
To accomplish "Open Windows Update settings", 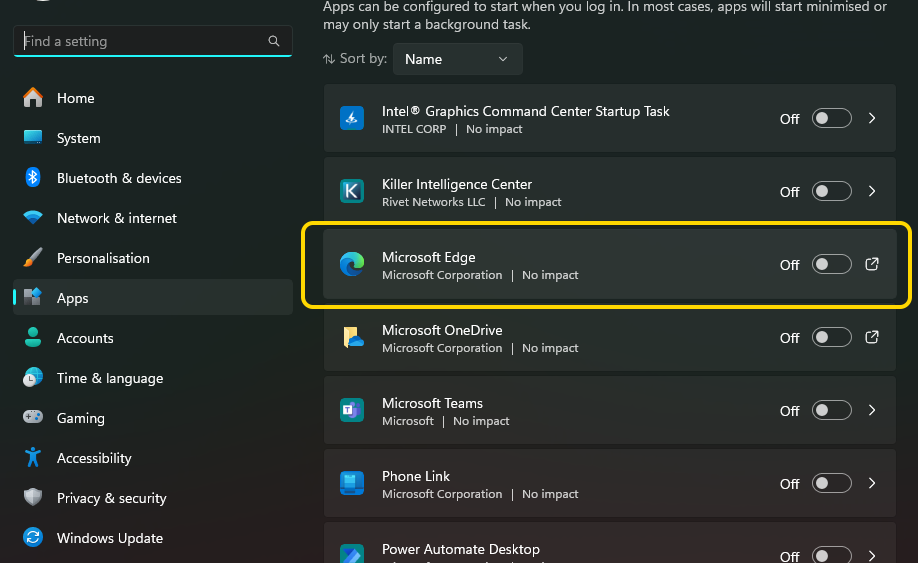I will (x=153, y=538).
